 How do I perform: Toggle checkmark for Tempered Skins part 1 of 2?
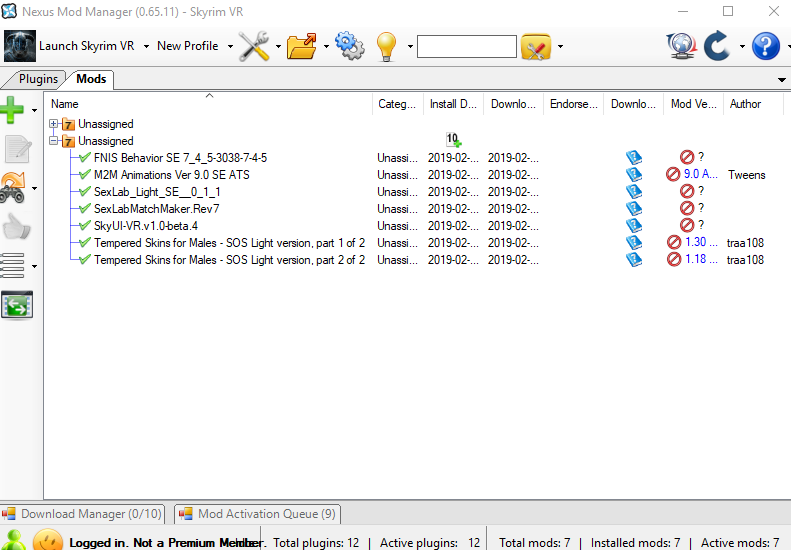click(85, 243)
